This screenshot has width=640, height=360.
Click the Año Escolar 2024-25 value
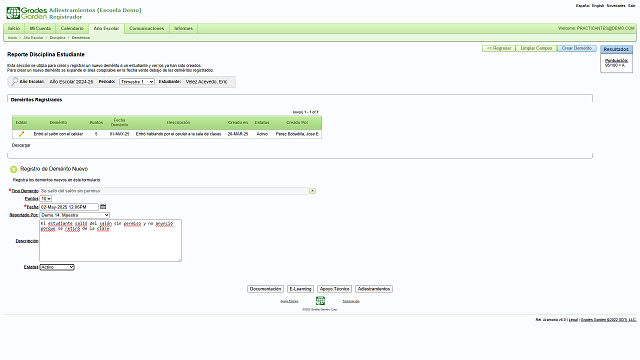(x=71, y=82)
